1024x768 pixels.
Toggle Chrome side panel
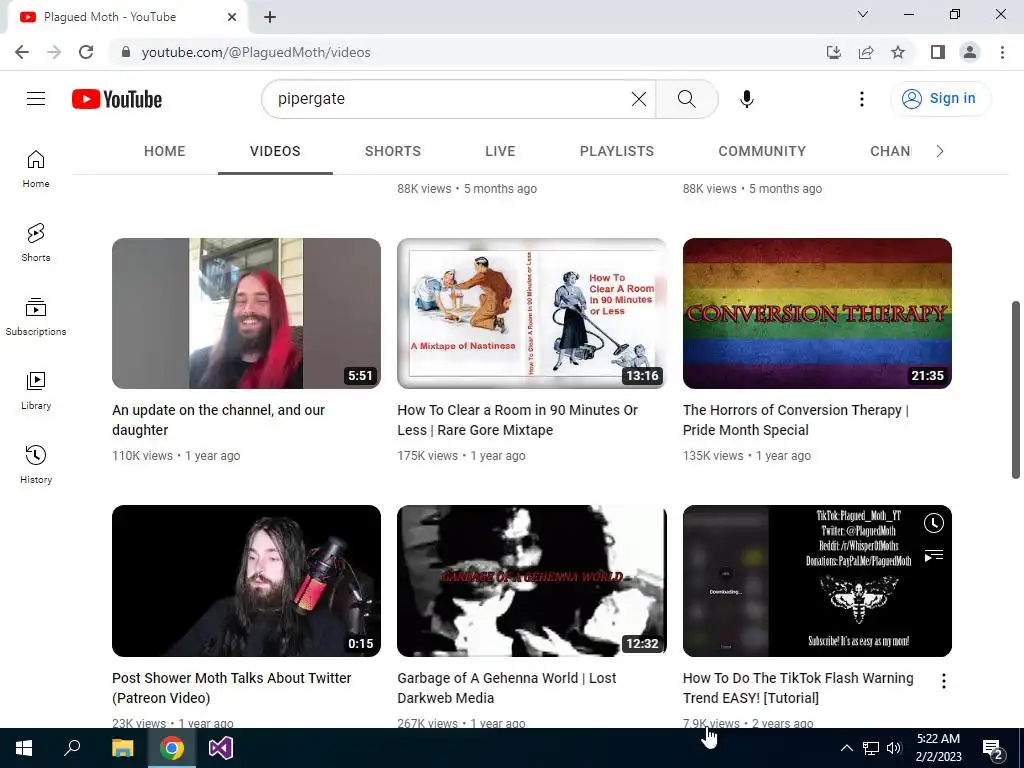(x=938, y=52)
